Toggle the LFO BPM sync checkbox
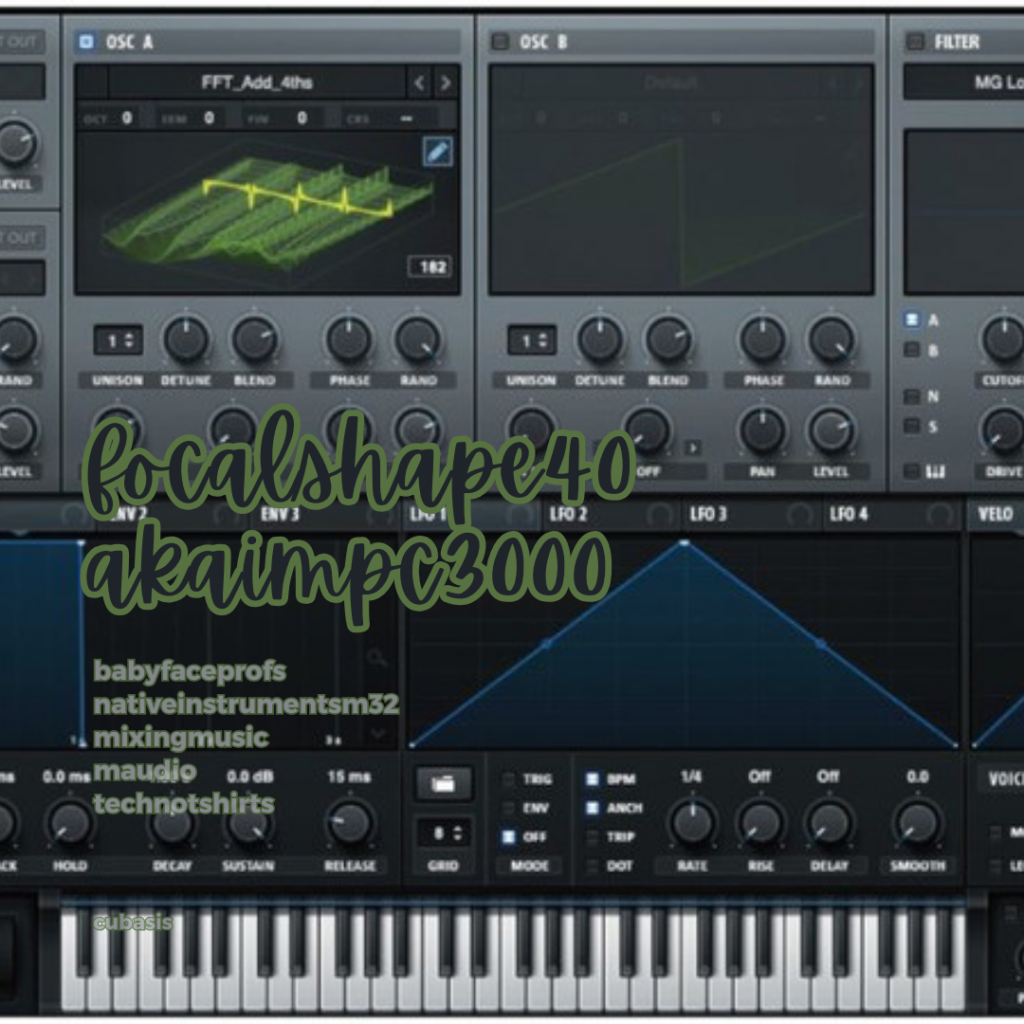 tap(592, 779)
